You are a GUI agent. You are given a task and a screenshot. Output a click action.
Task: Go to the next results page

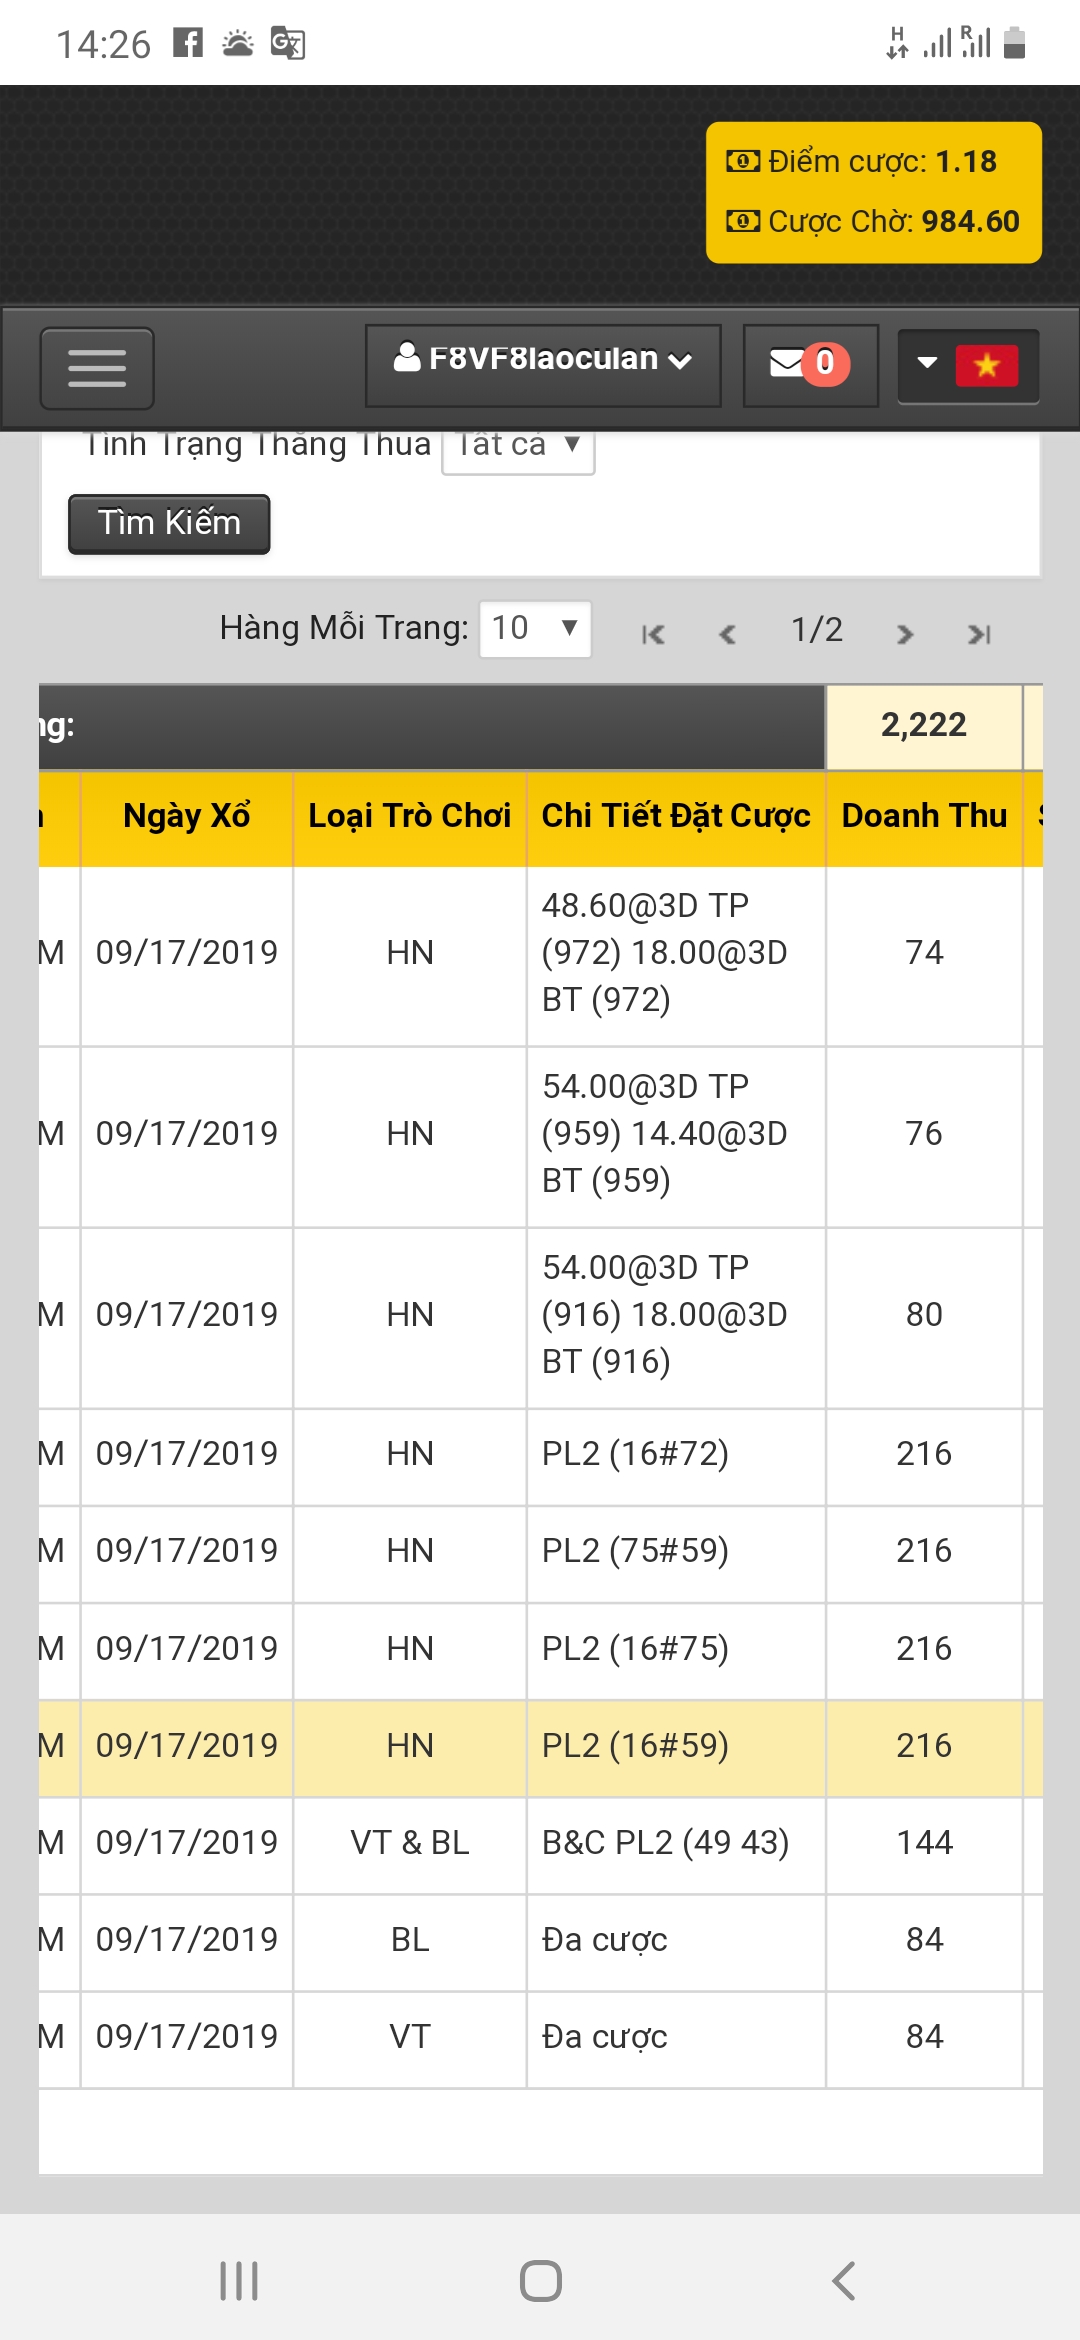pyautogui.click(x=905, y=634)
